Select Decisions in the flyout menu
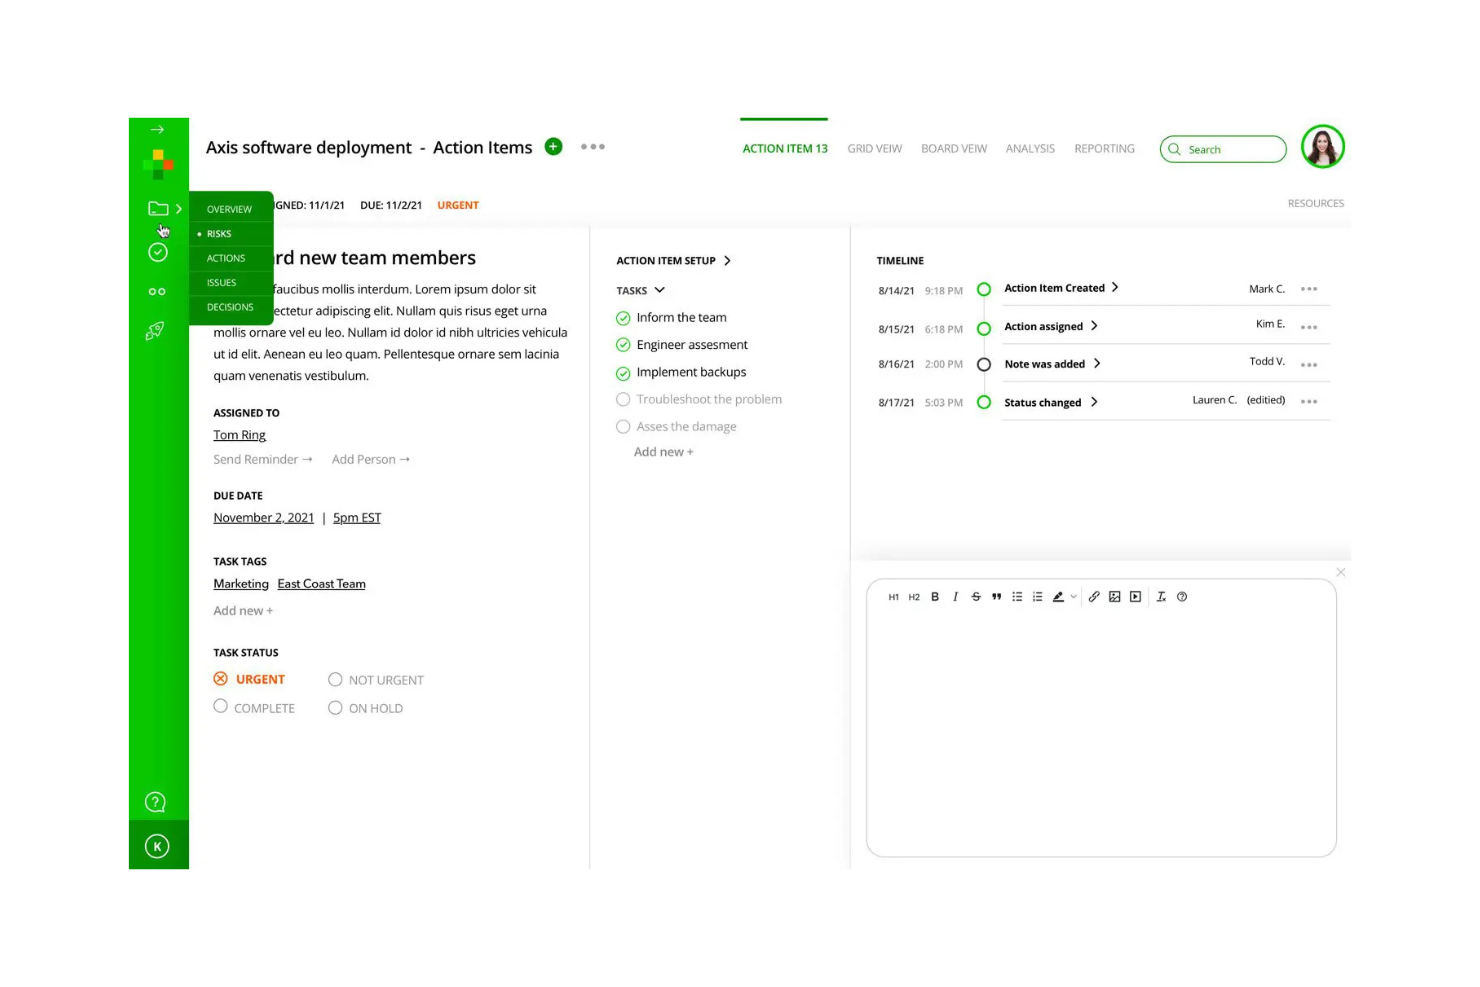The image size is (1480, 987). (x=231, y=307)
